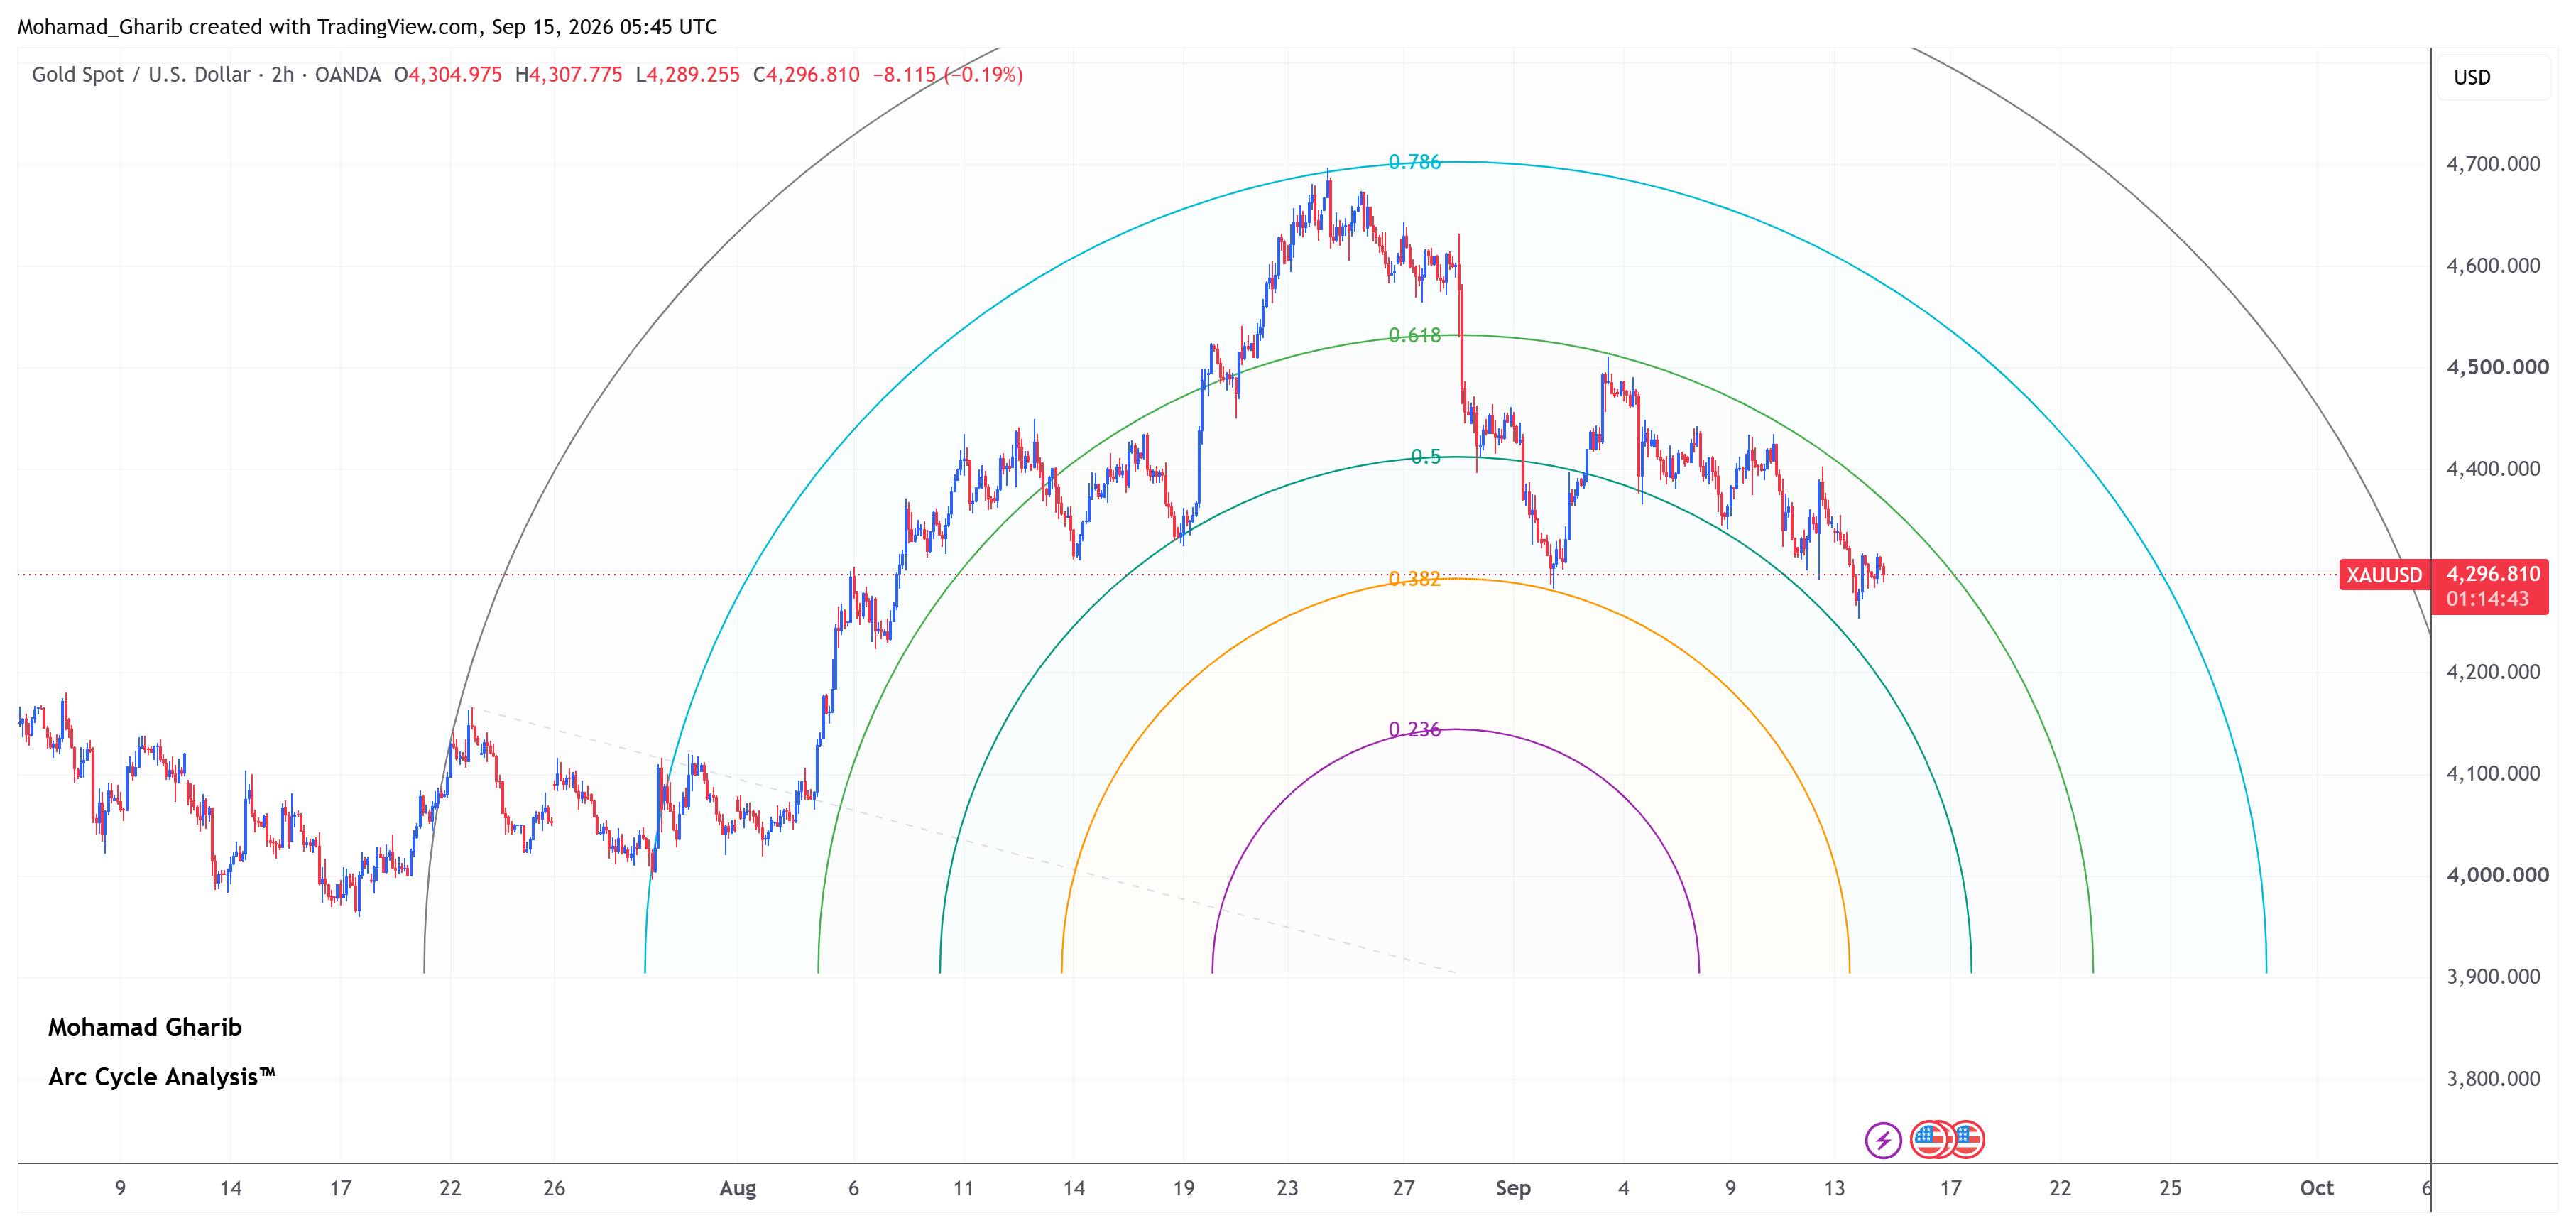Screen dimensions: 2576x1223
Task: Click the open value O4,304.975
Action: (x=448, y=75)
